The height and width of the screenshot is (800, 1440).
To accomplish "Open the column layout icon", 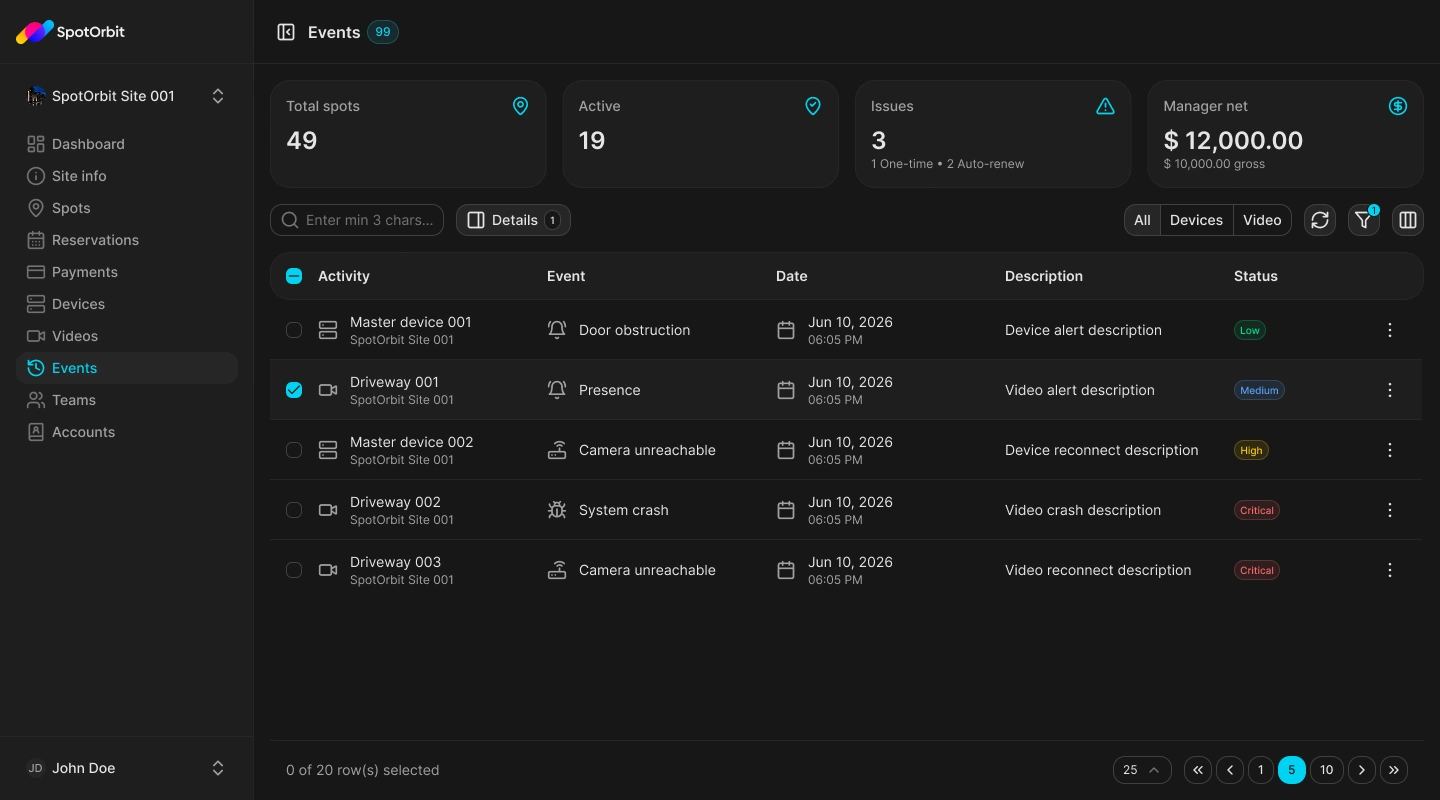I will click(1408, 220).
